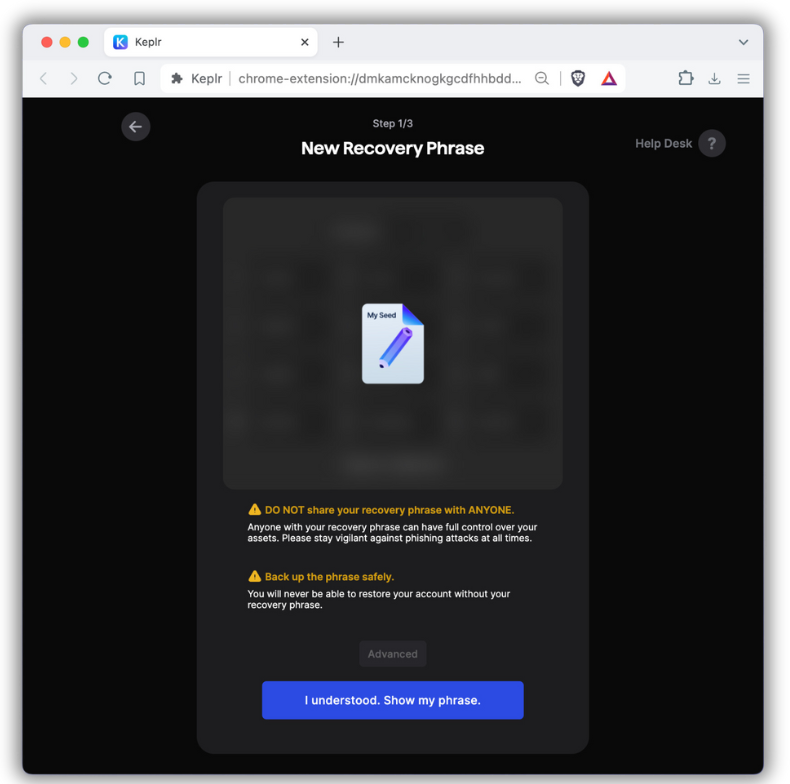The height and width of the screenshot is (784, 790).
Task: Click the My Seed note icon
Action: pyautogui.click(x=393, y=343)
